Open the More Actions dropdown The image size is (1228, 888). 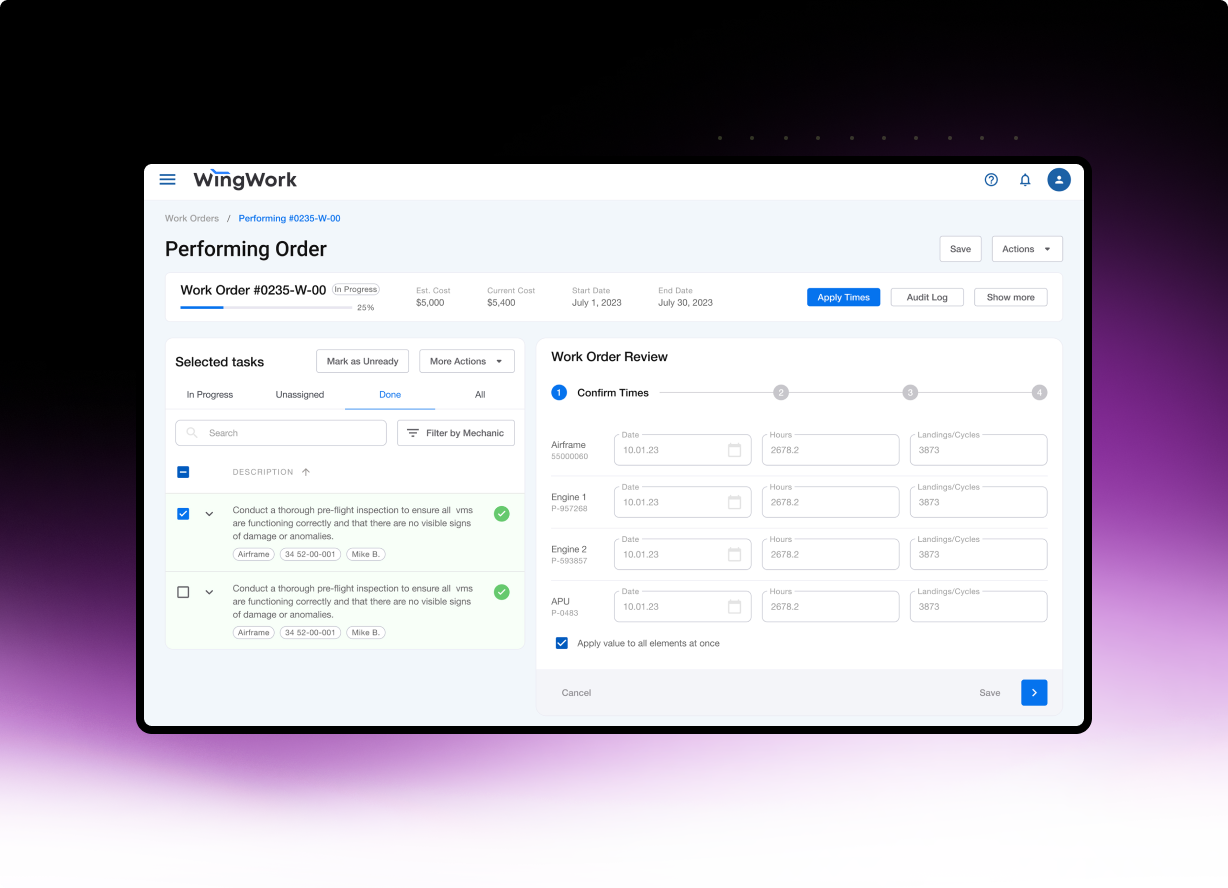tap(466, 362)
